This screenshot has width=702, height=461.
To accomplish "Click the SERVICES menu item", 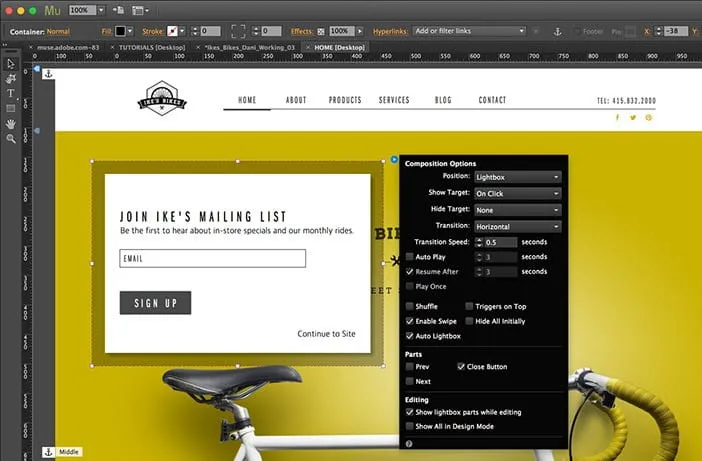I will pyautogui.click(x=394, y=100).
